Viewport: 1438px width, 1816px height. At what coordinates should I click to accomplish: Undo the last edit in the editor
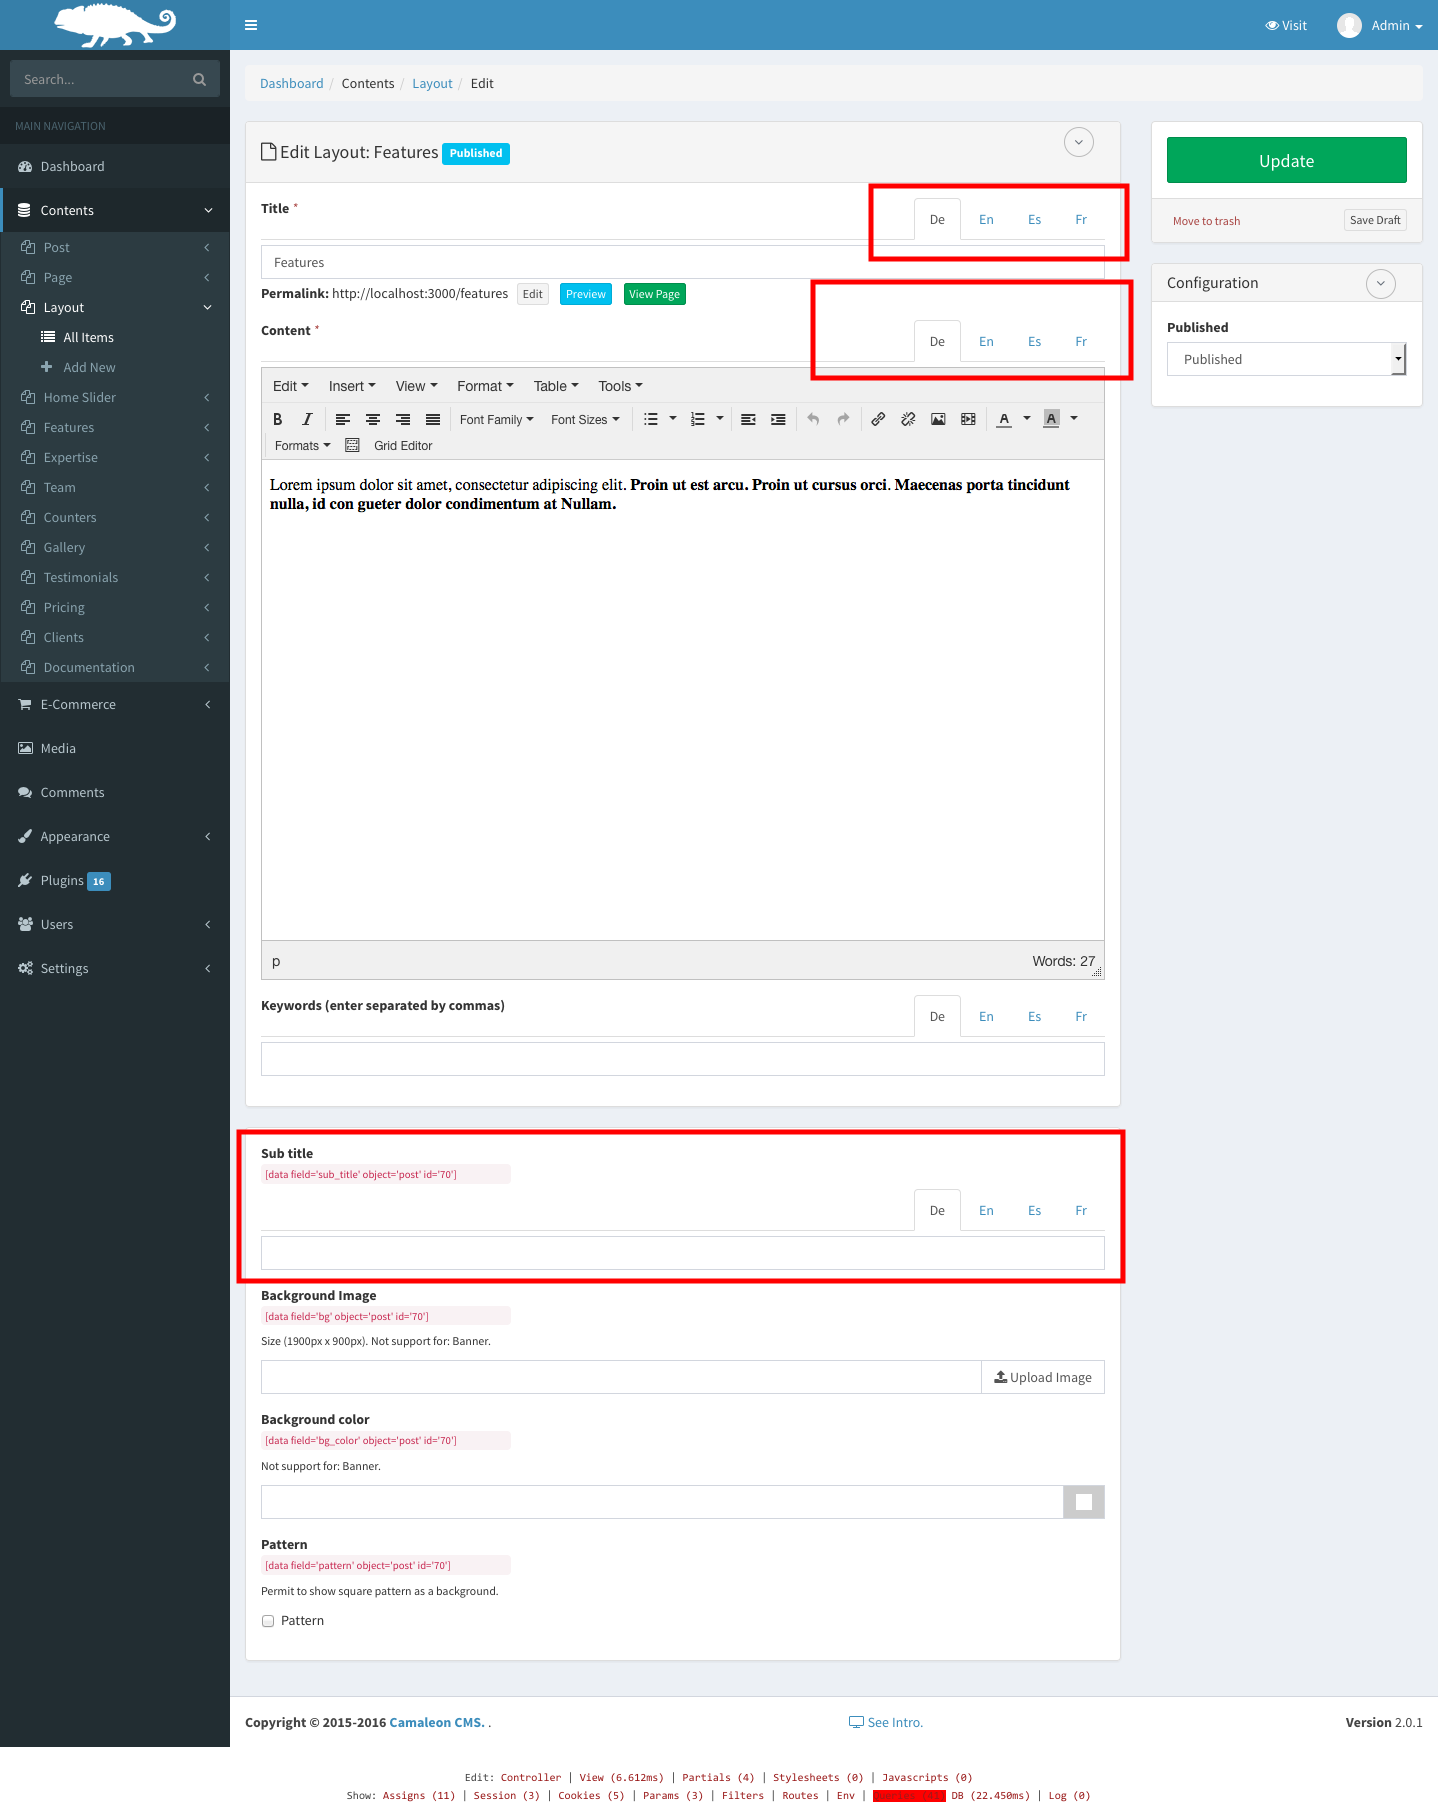(813, 420)
